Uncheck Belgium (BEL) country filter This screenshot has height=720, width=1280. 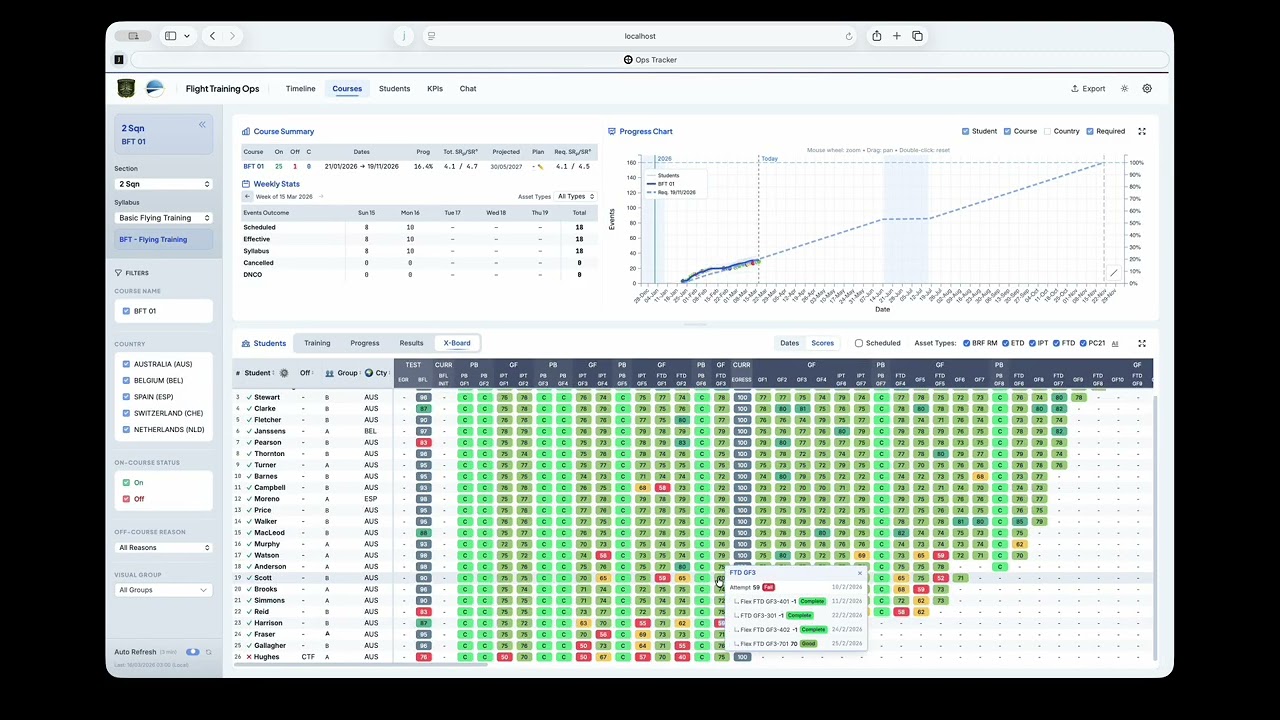(x=126, y=381)
